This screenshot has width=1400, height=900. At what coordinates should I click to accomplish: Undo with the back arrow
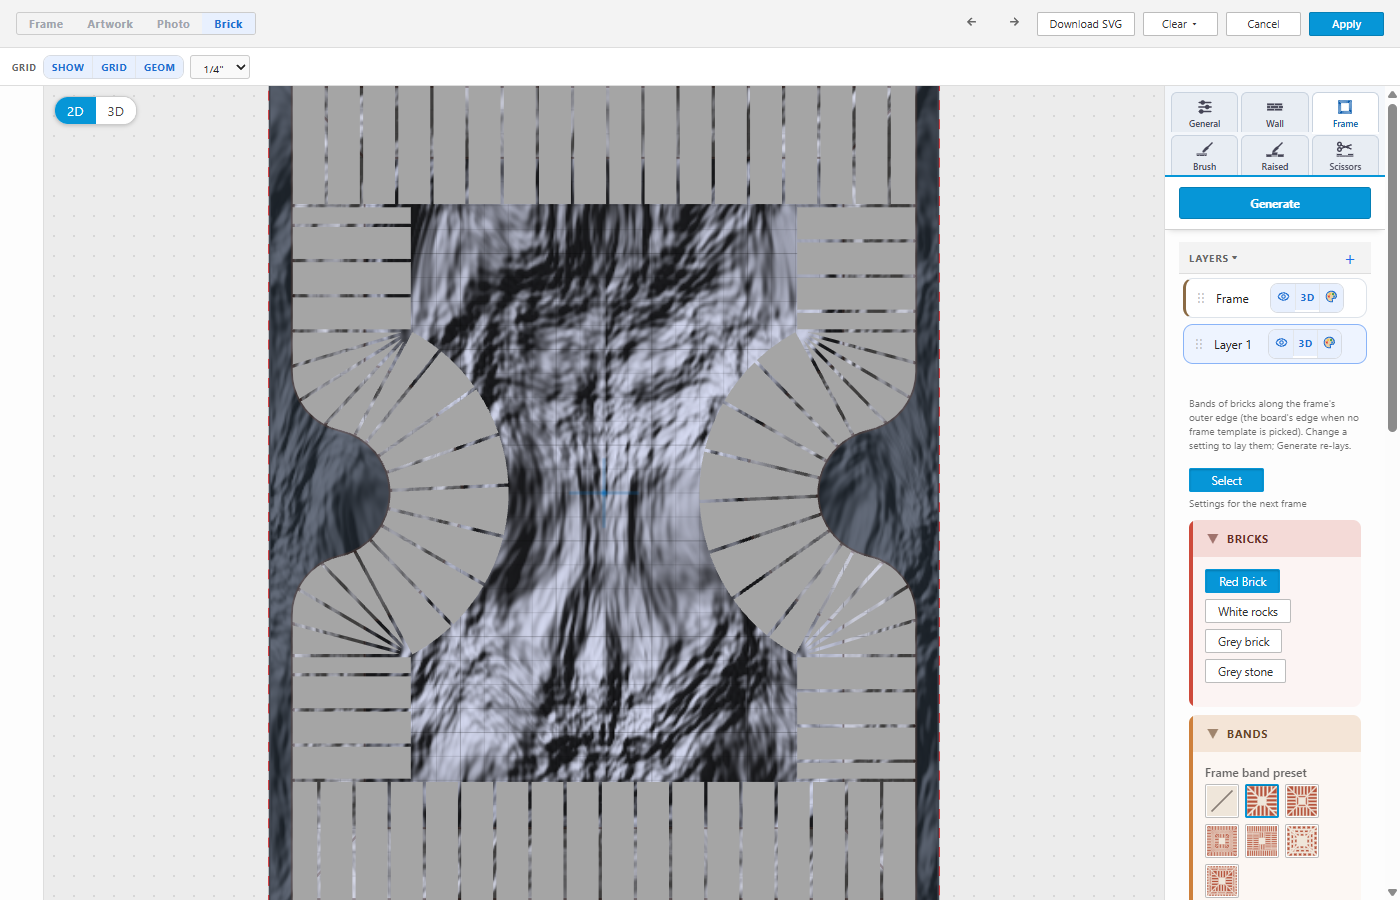point(971,22)
